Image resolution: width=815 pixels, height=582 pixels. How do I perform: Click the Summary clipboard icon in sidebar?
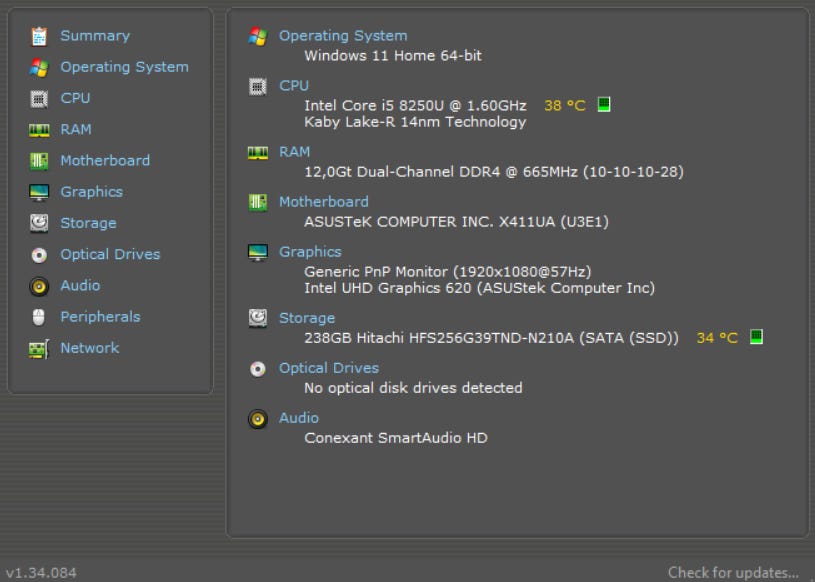(x=39, y=36)
